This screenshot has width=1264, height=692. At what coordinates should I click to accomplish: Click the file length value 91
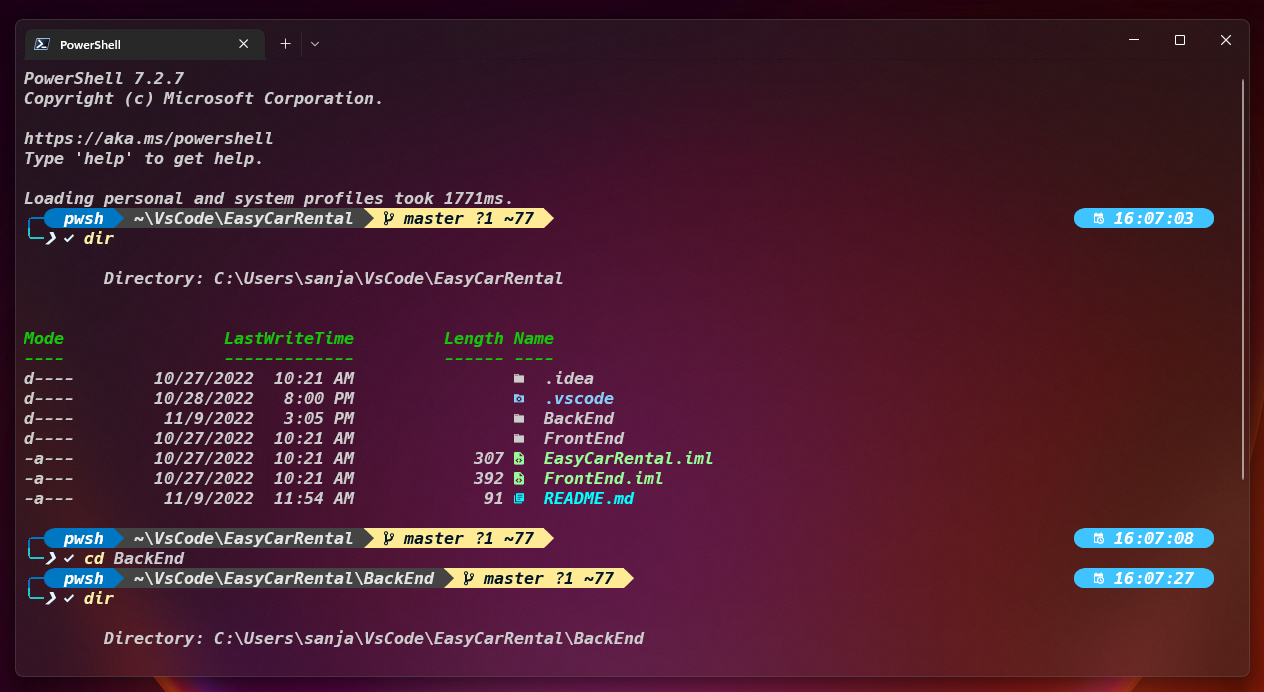pos(494,498)
